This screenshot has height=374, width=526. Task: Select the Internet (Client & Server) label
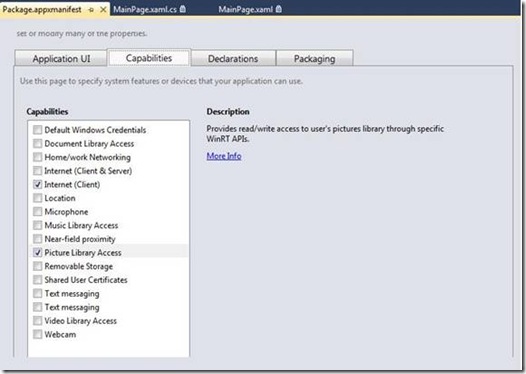click(88, 171)
